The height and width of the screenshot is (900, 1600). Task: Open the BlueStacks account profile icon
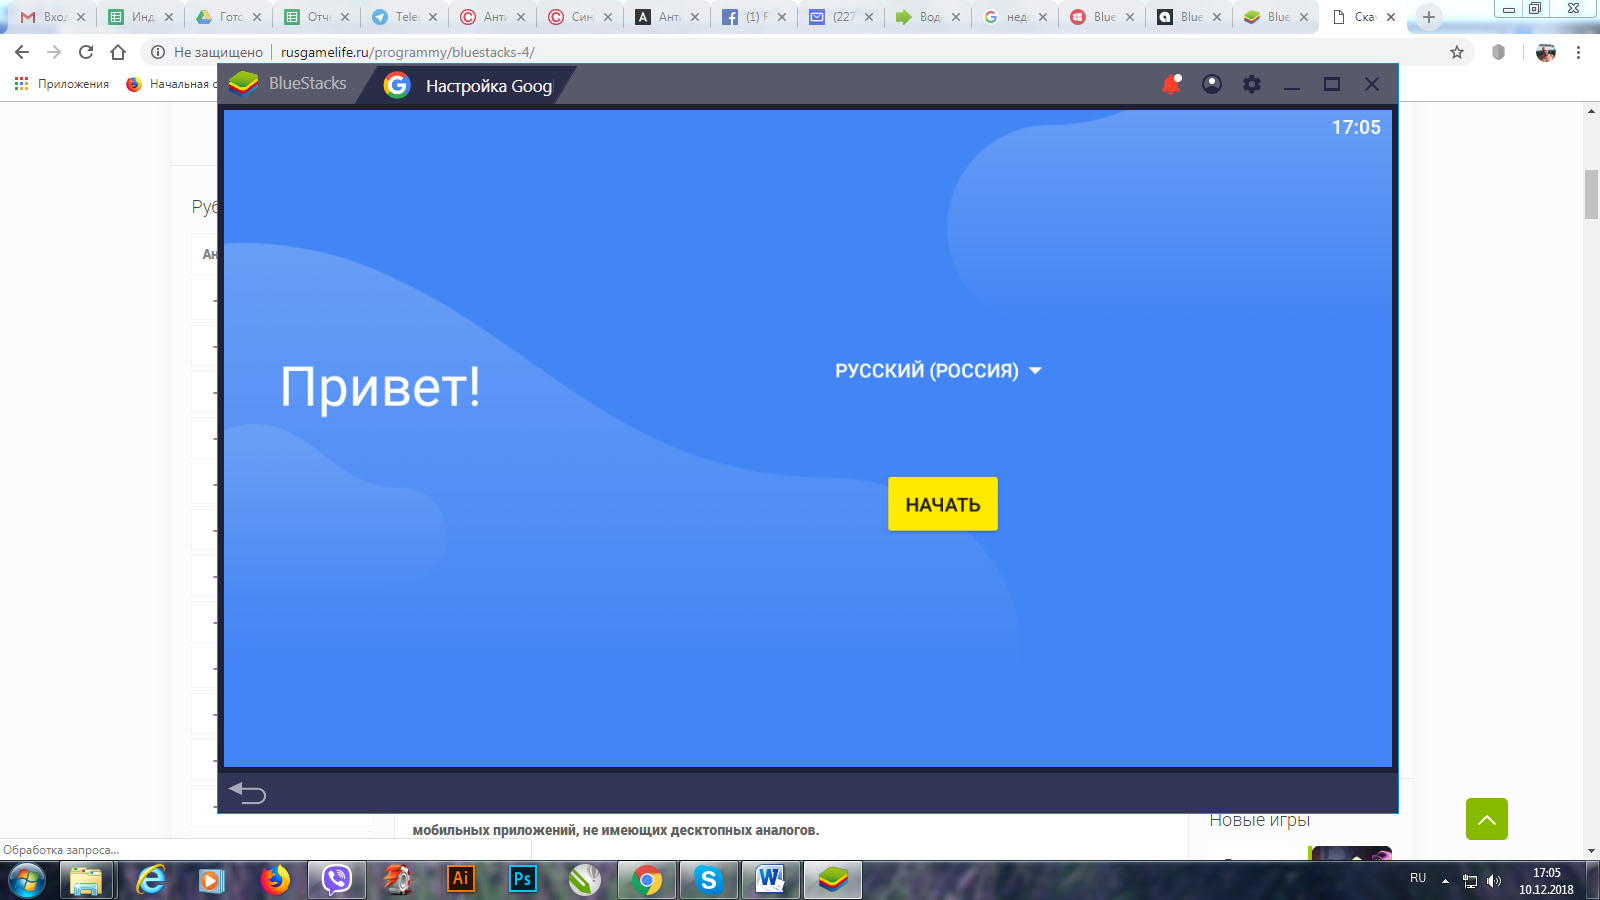pos(1212,85)
